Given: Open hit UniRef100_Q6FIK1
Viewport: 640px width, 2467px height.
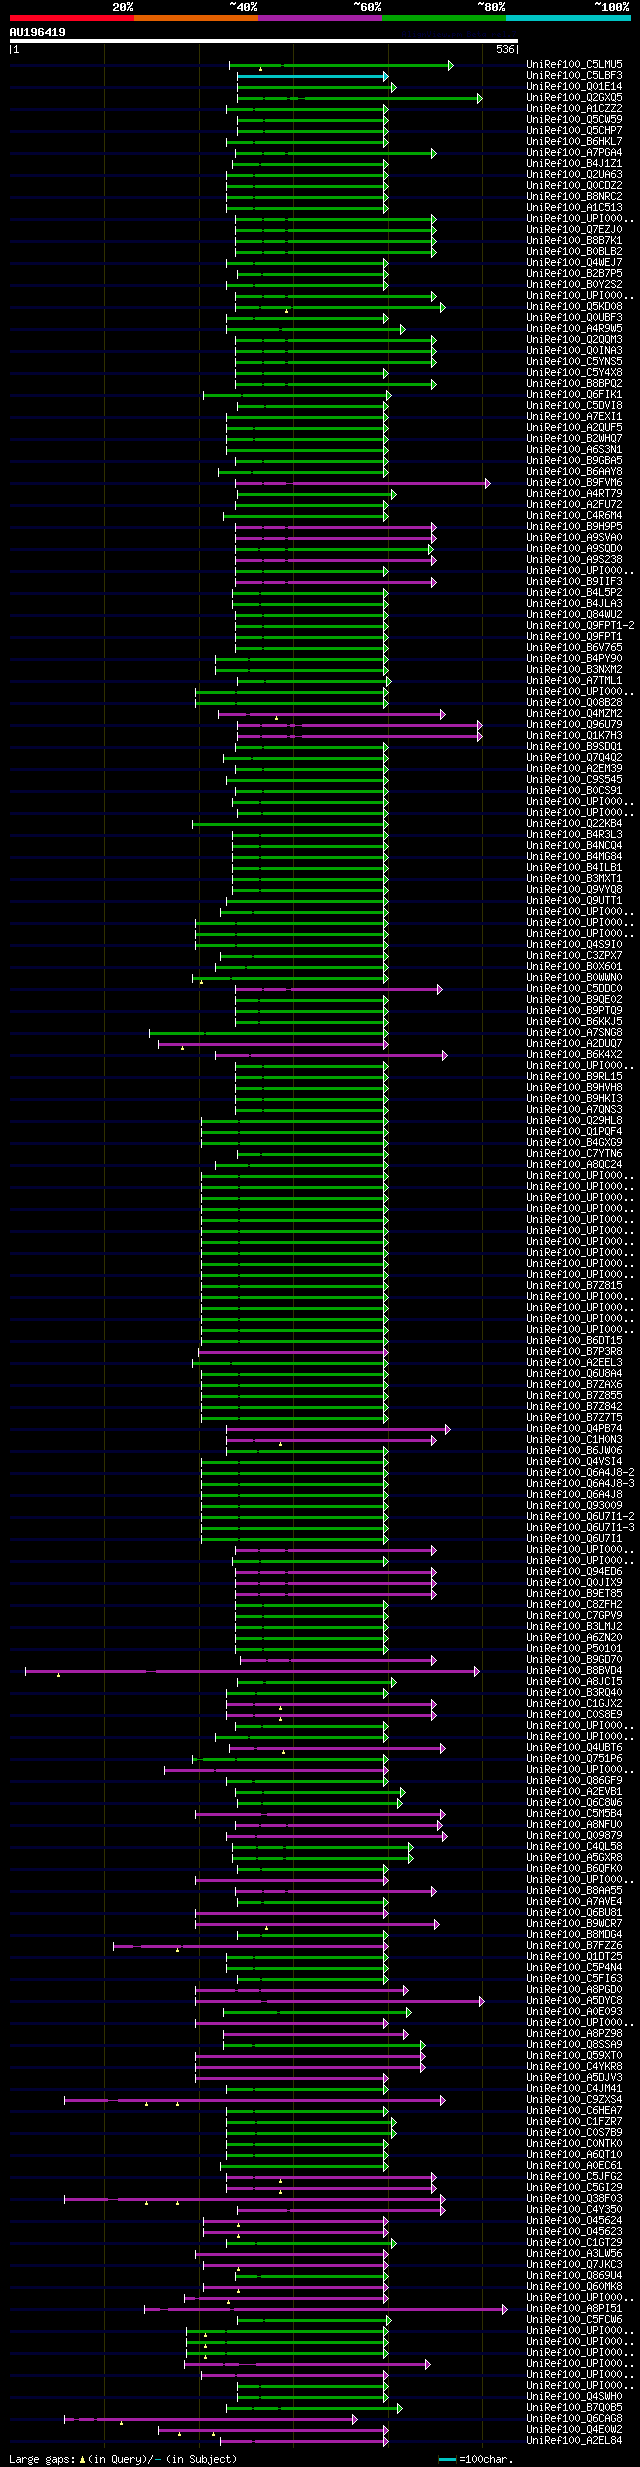Looking at the screenshot, I should 574,395.
